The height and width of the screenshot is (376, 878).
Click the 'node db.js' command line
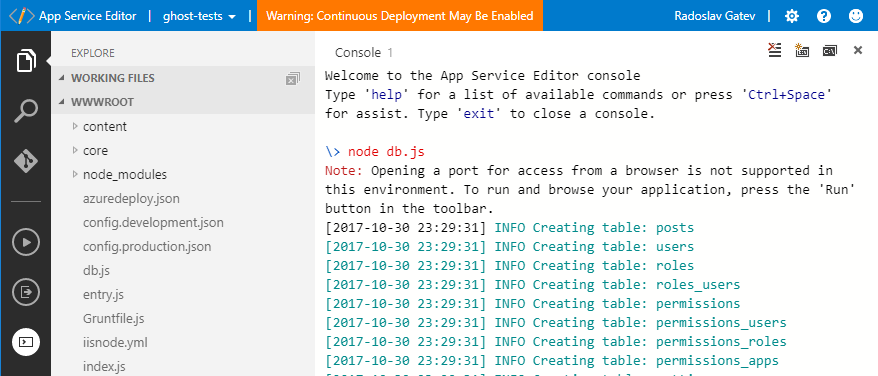click(386, 152)
